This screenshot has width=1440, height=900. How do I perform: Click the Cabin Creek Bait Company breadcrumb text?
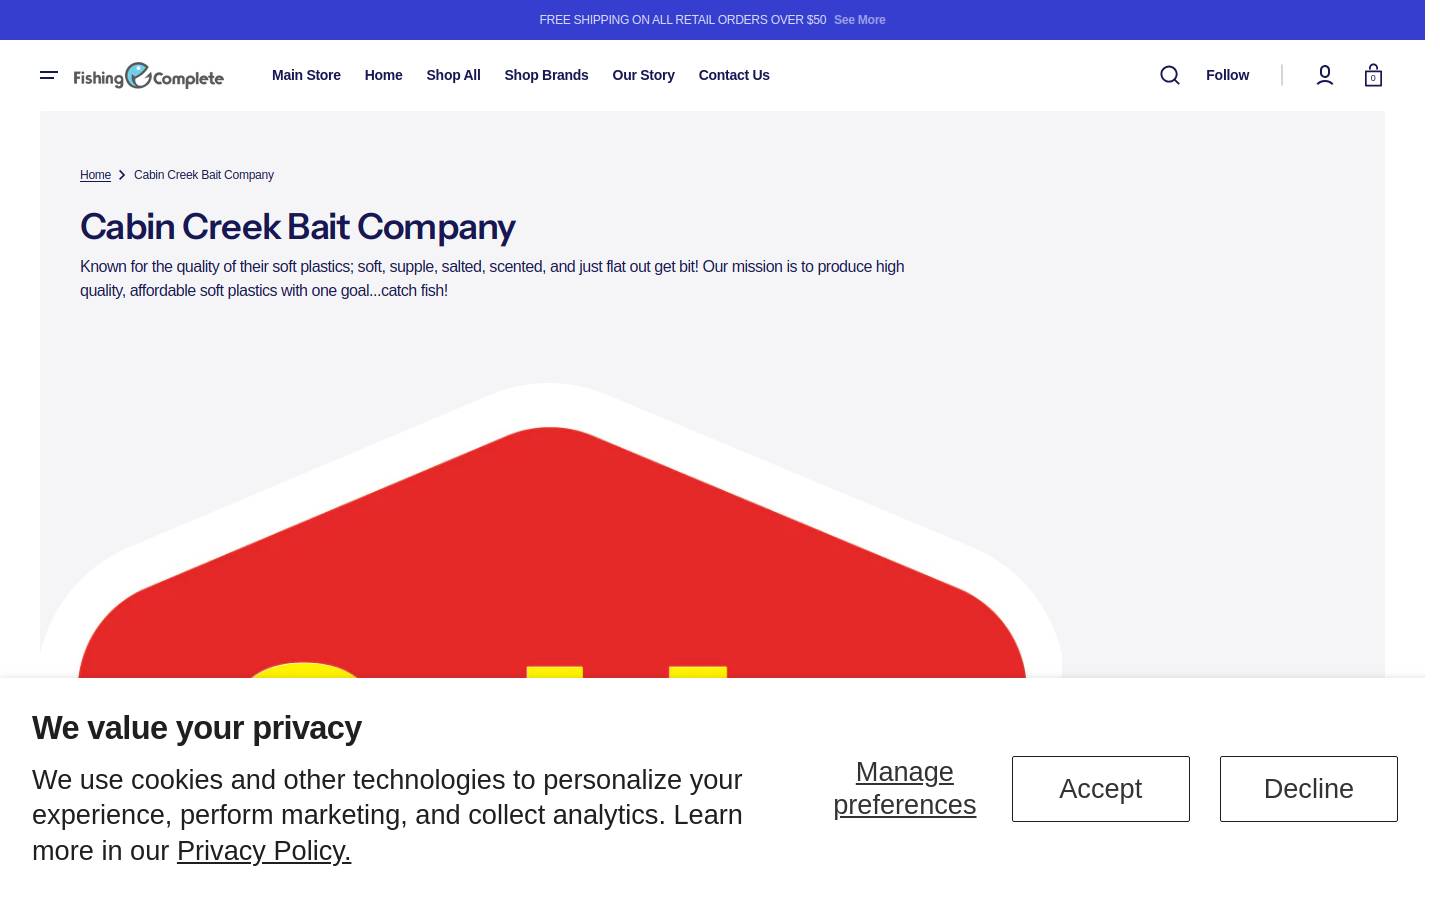pyautogui.click(x=204, y=175)
